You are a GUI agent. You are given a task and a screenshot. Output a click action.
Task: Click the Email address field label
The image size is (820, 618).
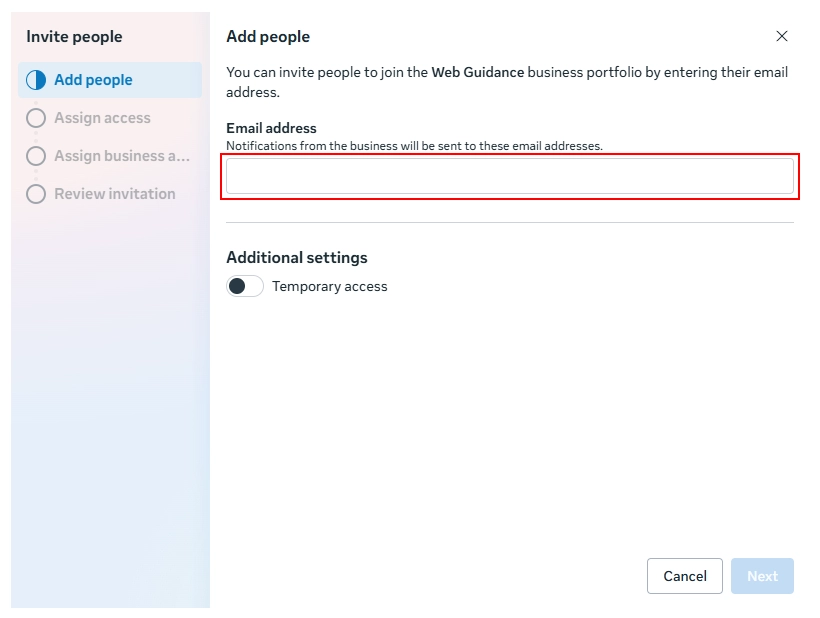click(x=271, y=128)
